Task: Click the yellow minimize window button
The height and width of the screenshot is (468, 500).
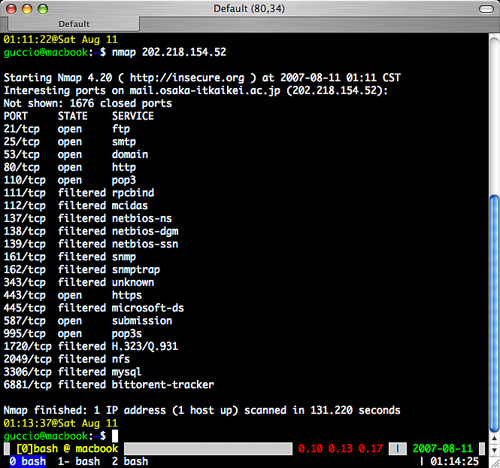Action: pyautogui.click(x=27, y=9)
